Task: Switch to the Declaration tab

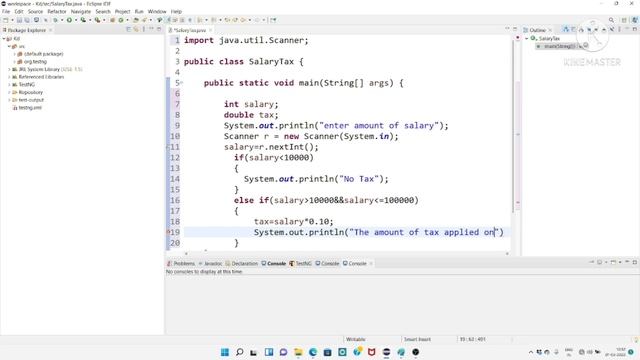Action: click(242, 264)
